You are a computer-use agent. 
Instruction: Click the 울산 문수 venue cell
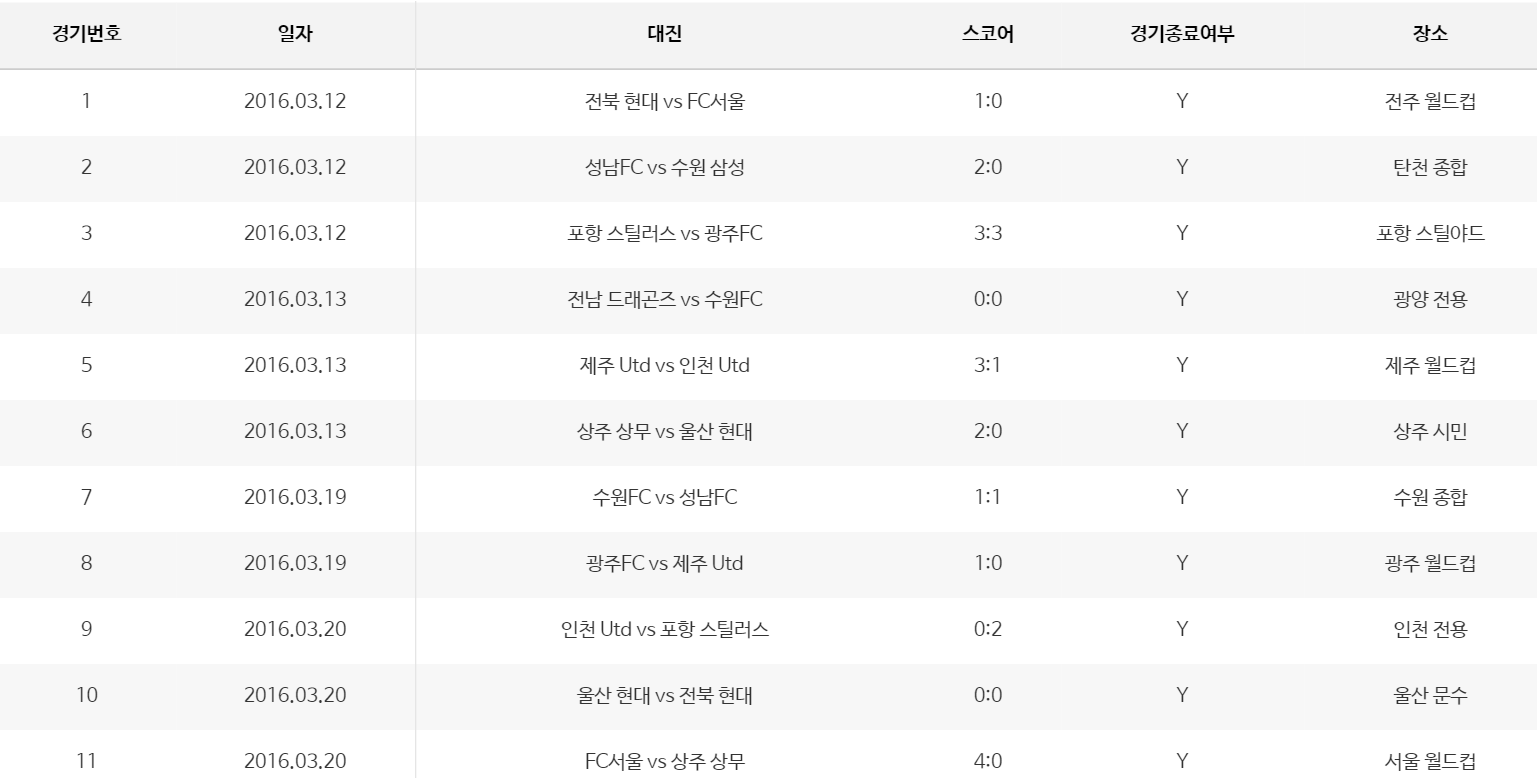click(x=1430, y=695)
